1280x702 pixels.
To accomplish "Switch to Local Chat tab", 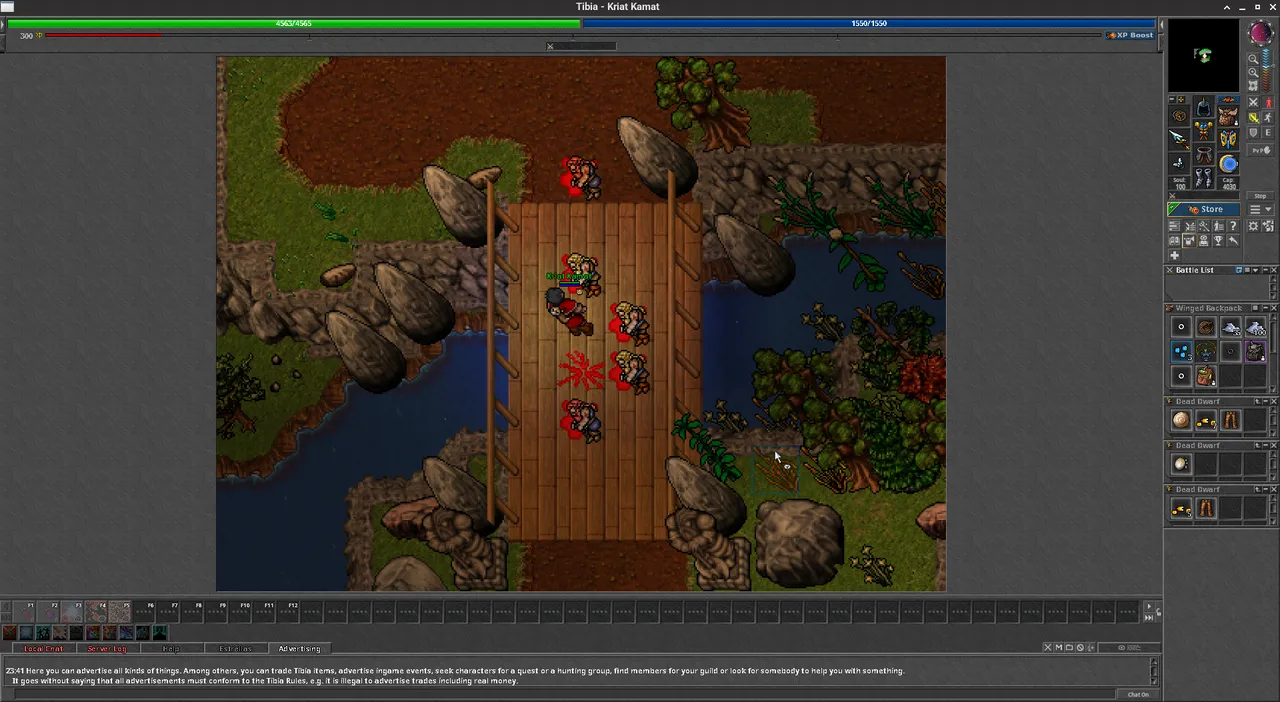I will coord(43,649).
